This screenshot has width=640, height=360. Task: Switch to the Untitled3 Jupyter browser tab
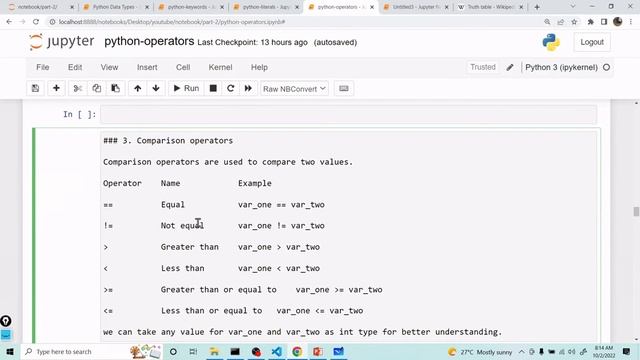pyautogui.click(x=416, y=7)
